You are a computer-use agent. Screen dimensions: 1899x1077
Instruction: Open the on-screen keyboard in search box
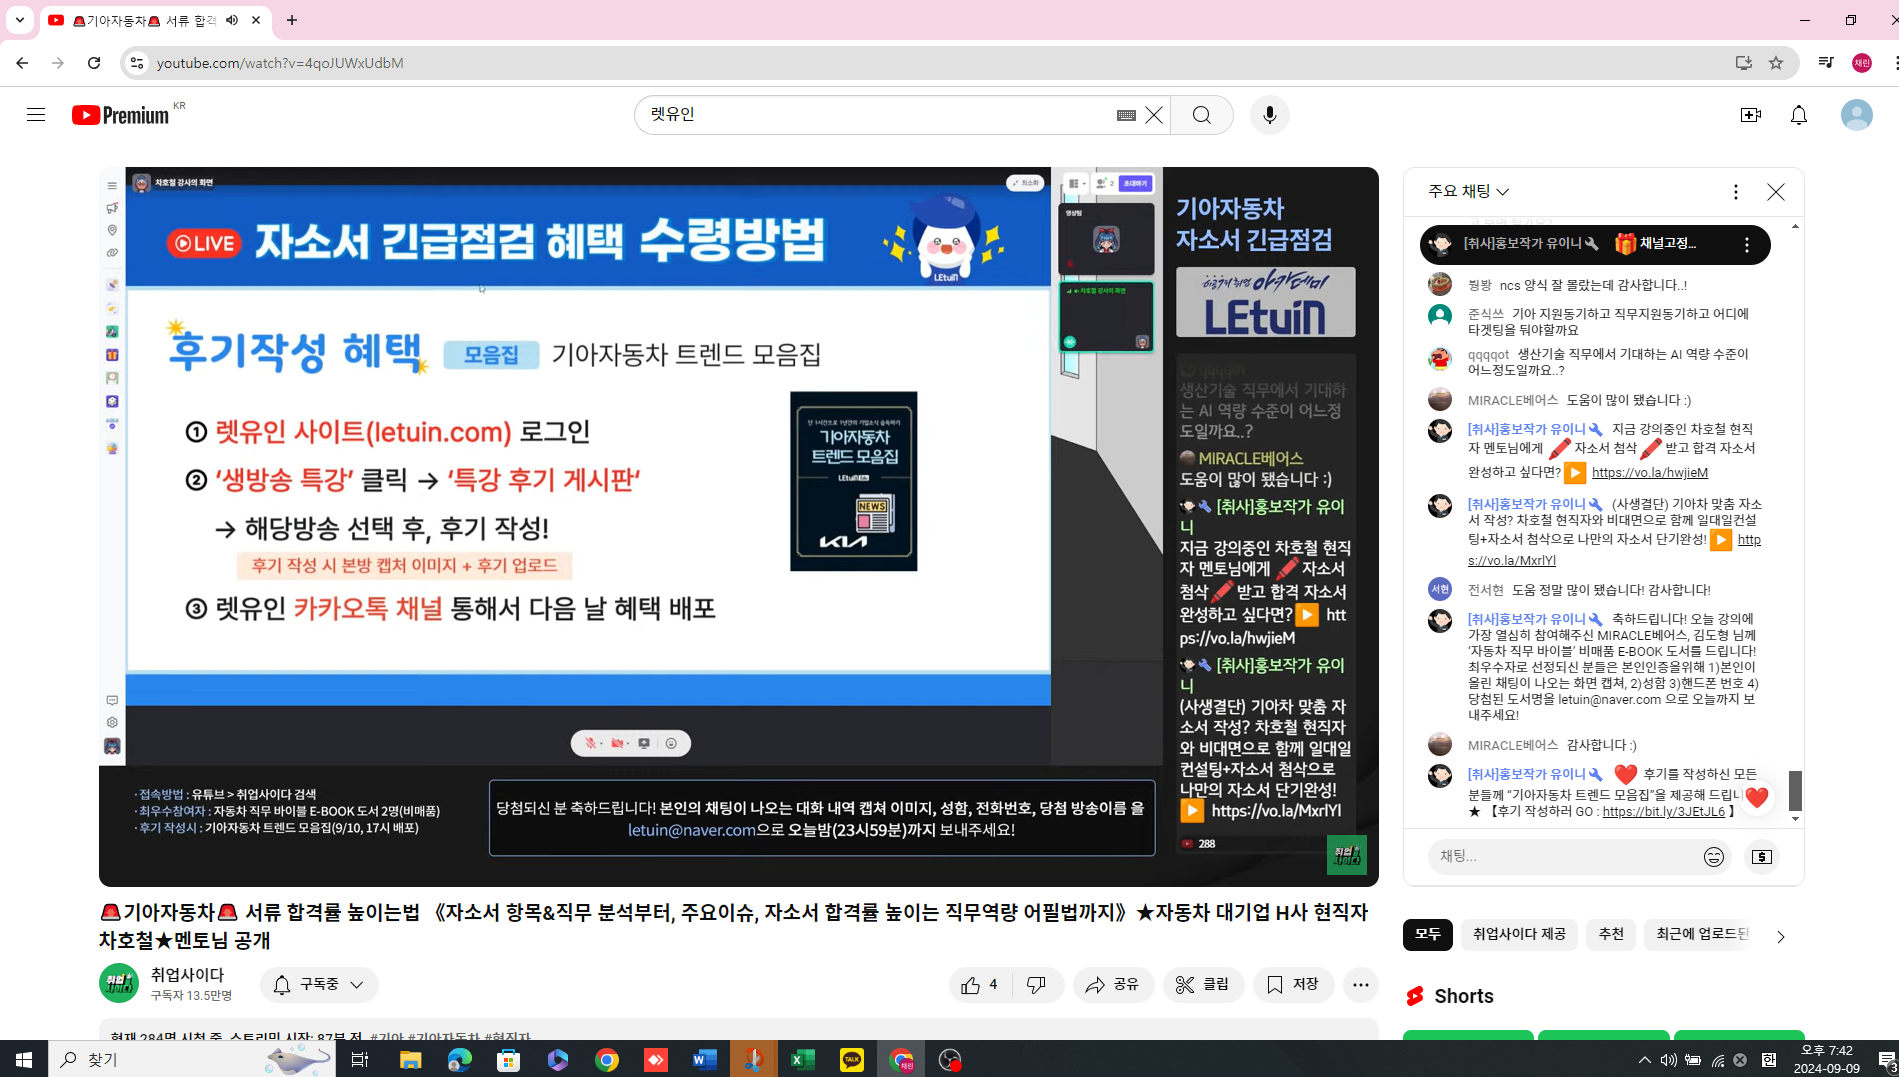(x=1126, y=115)
